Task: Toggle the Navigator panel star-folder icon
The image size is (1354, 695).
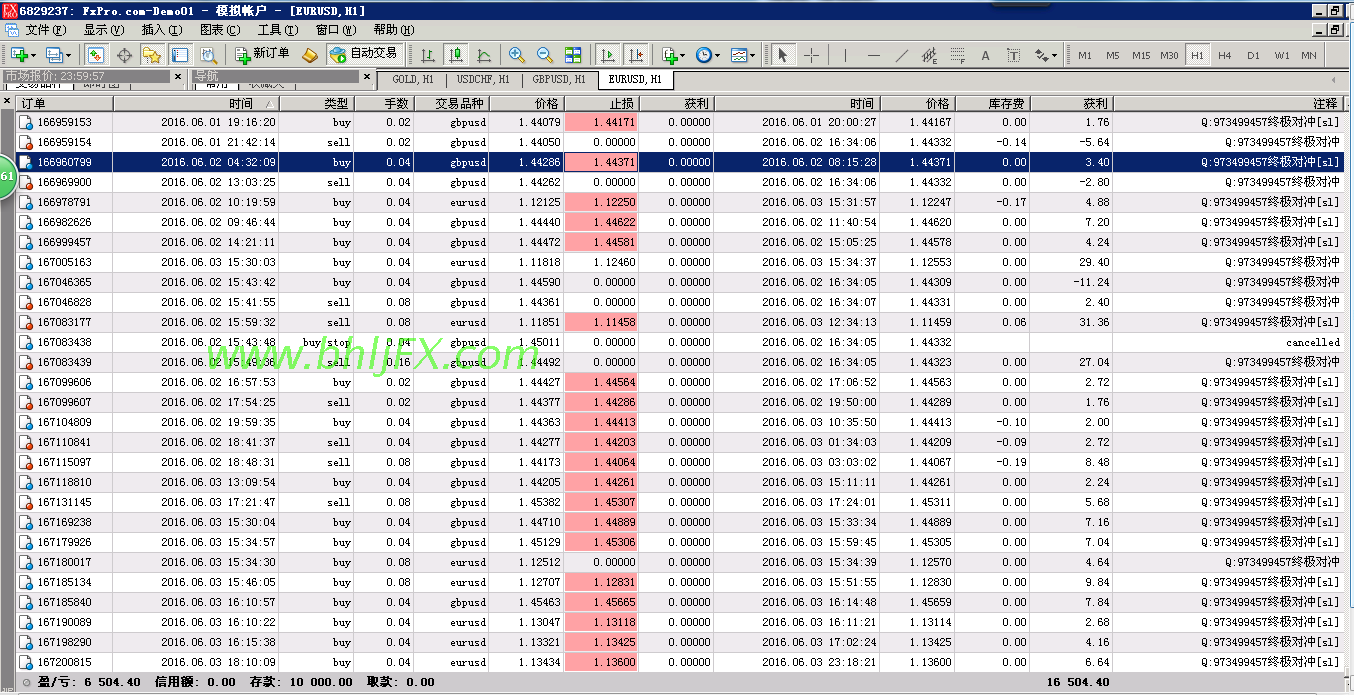Action: pos(152,55)
